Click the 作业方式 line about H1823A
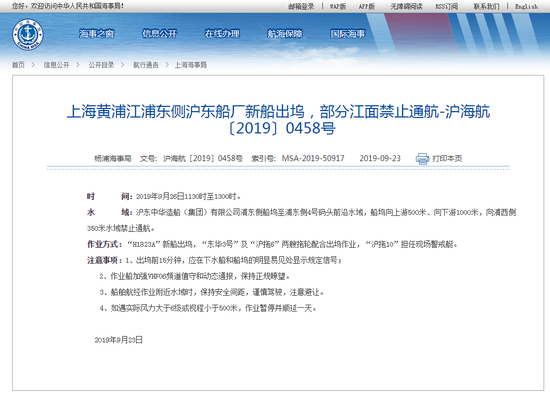 (272, 244)
